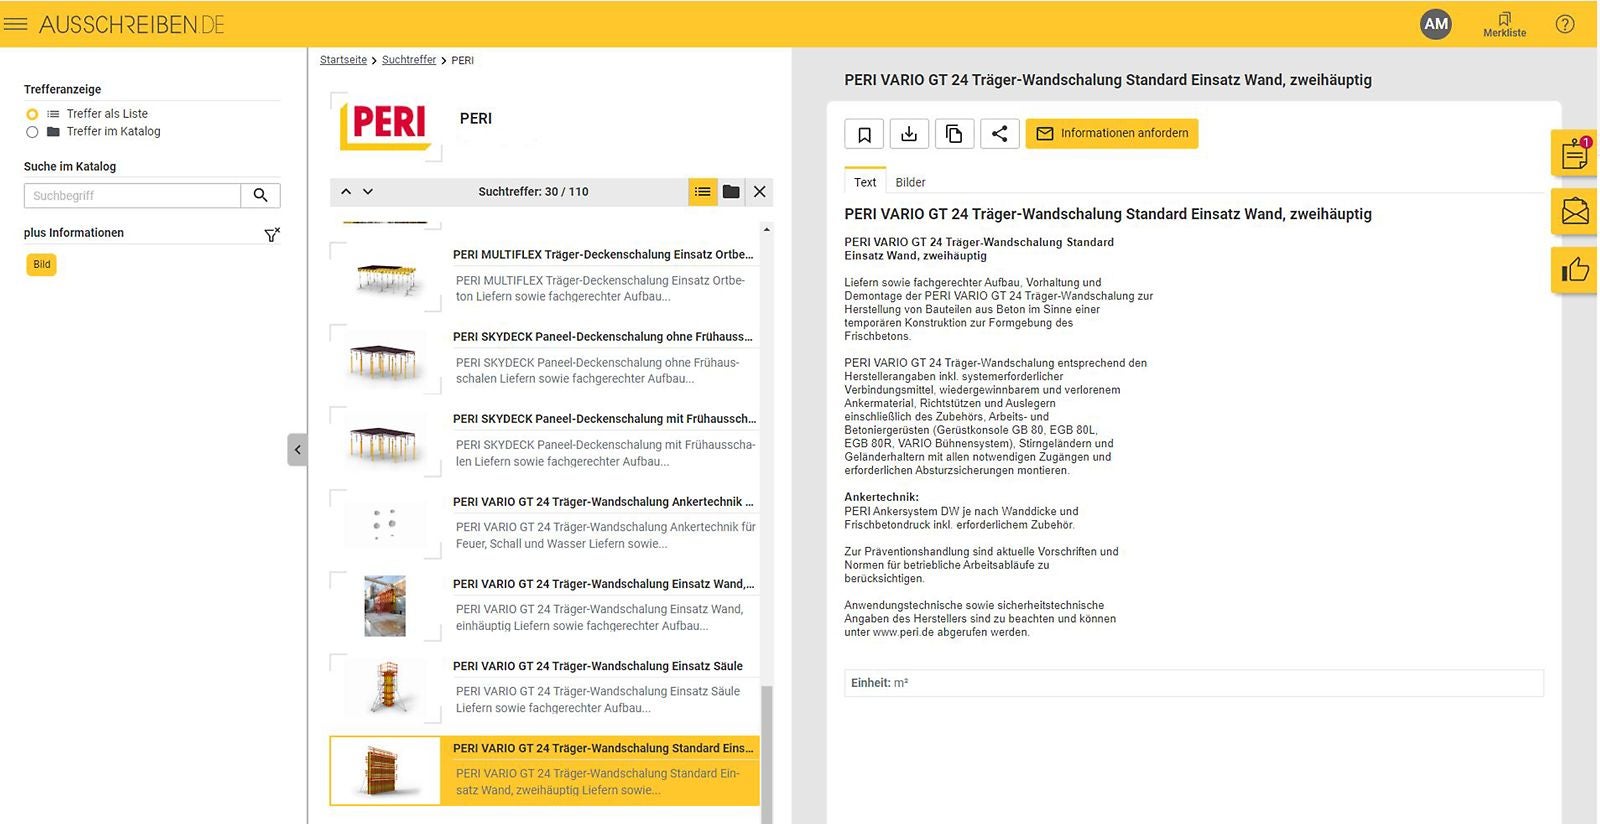Open the help question mark icon
The width and height of the screenshot is (1600, 824).
tap(1565, 24)
